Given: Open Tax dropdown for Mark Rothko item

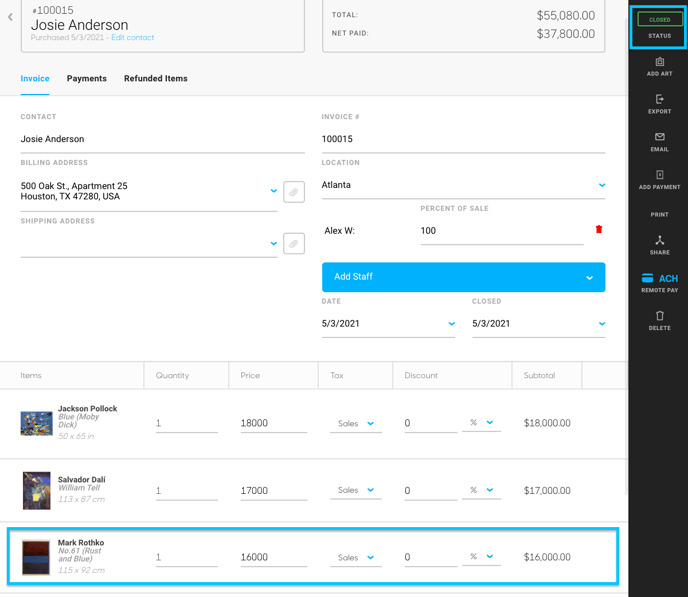Looking at the screenshot, I should coord(356,557).
